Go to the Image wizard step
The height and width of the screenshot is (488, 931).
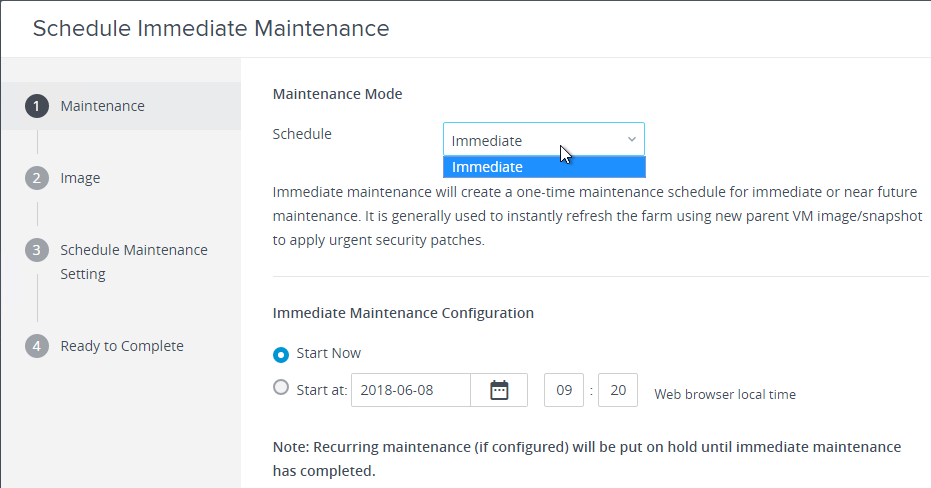pyautogui.click(x=80, y=178)
